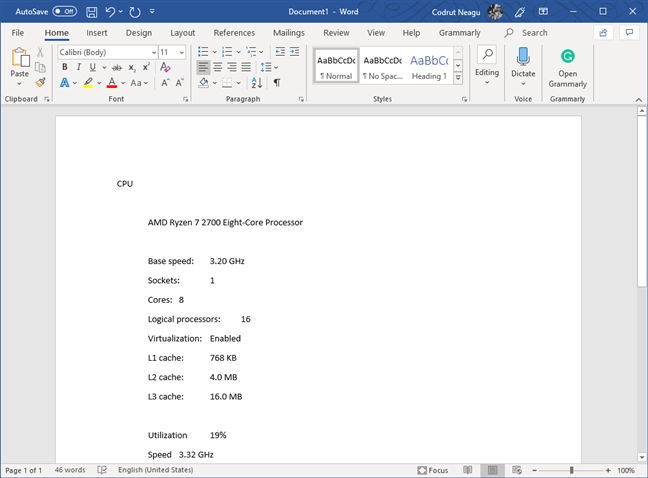The image size is (648, 478).
Task: Click the Save icon in title bar
Action: click(x=92, y=12)
